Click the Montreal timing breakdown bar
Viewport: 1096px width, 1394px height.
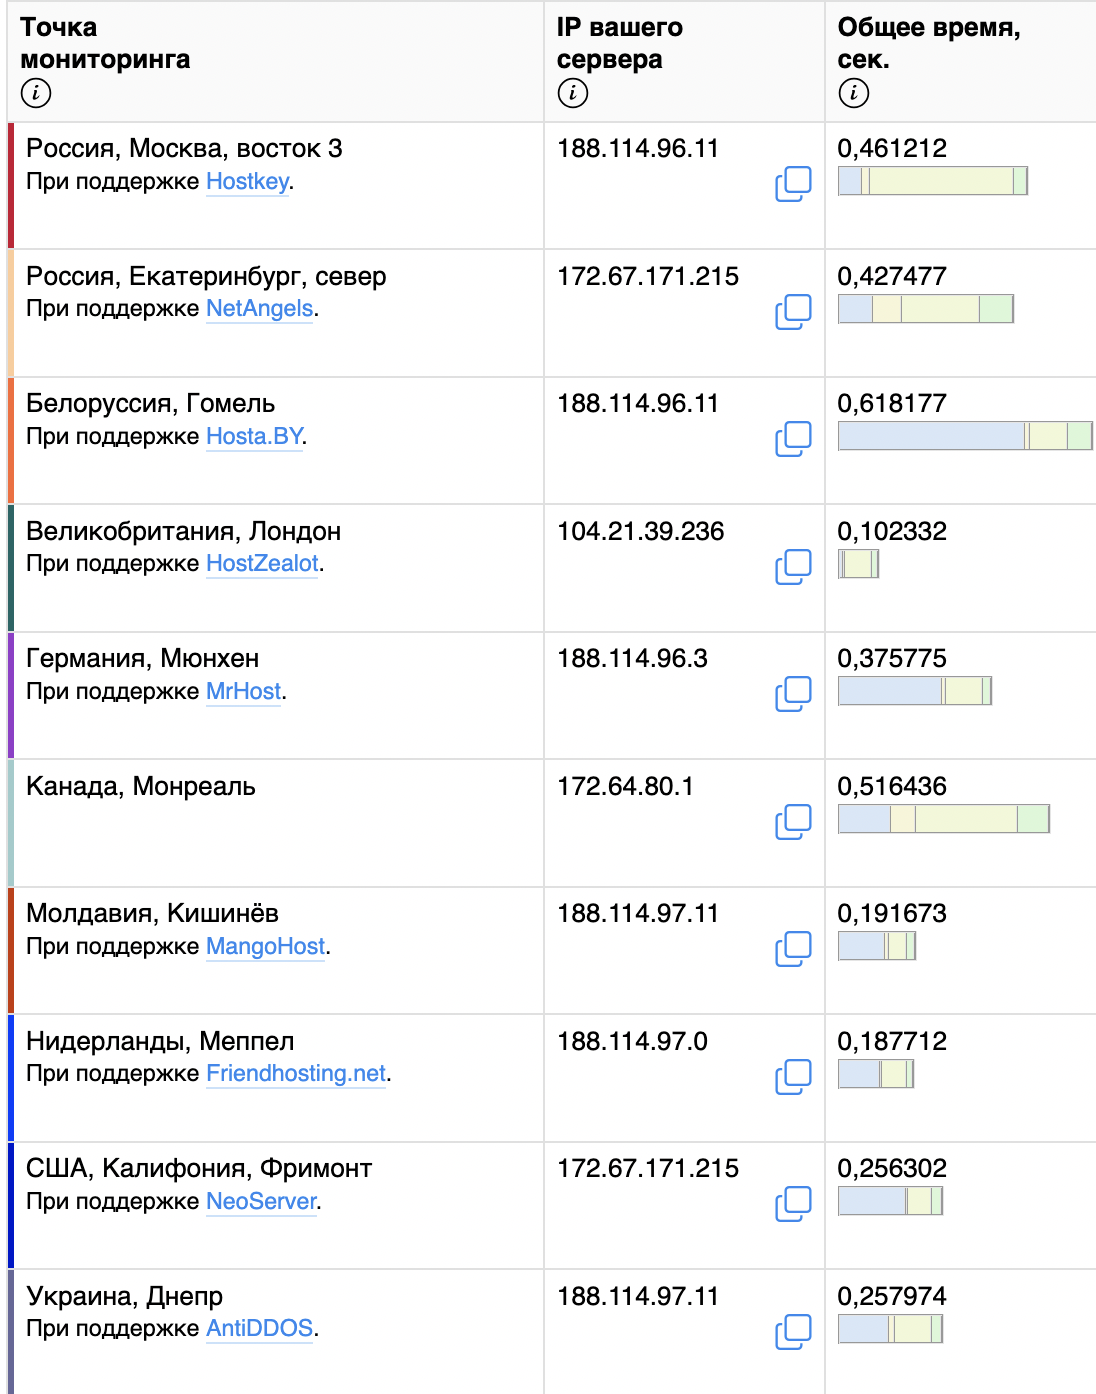(x=944, y=819)
